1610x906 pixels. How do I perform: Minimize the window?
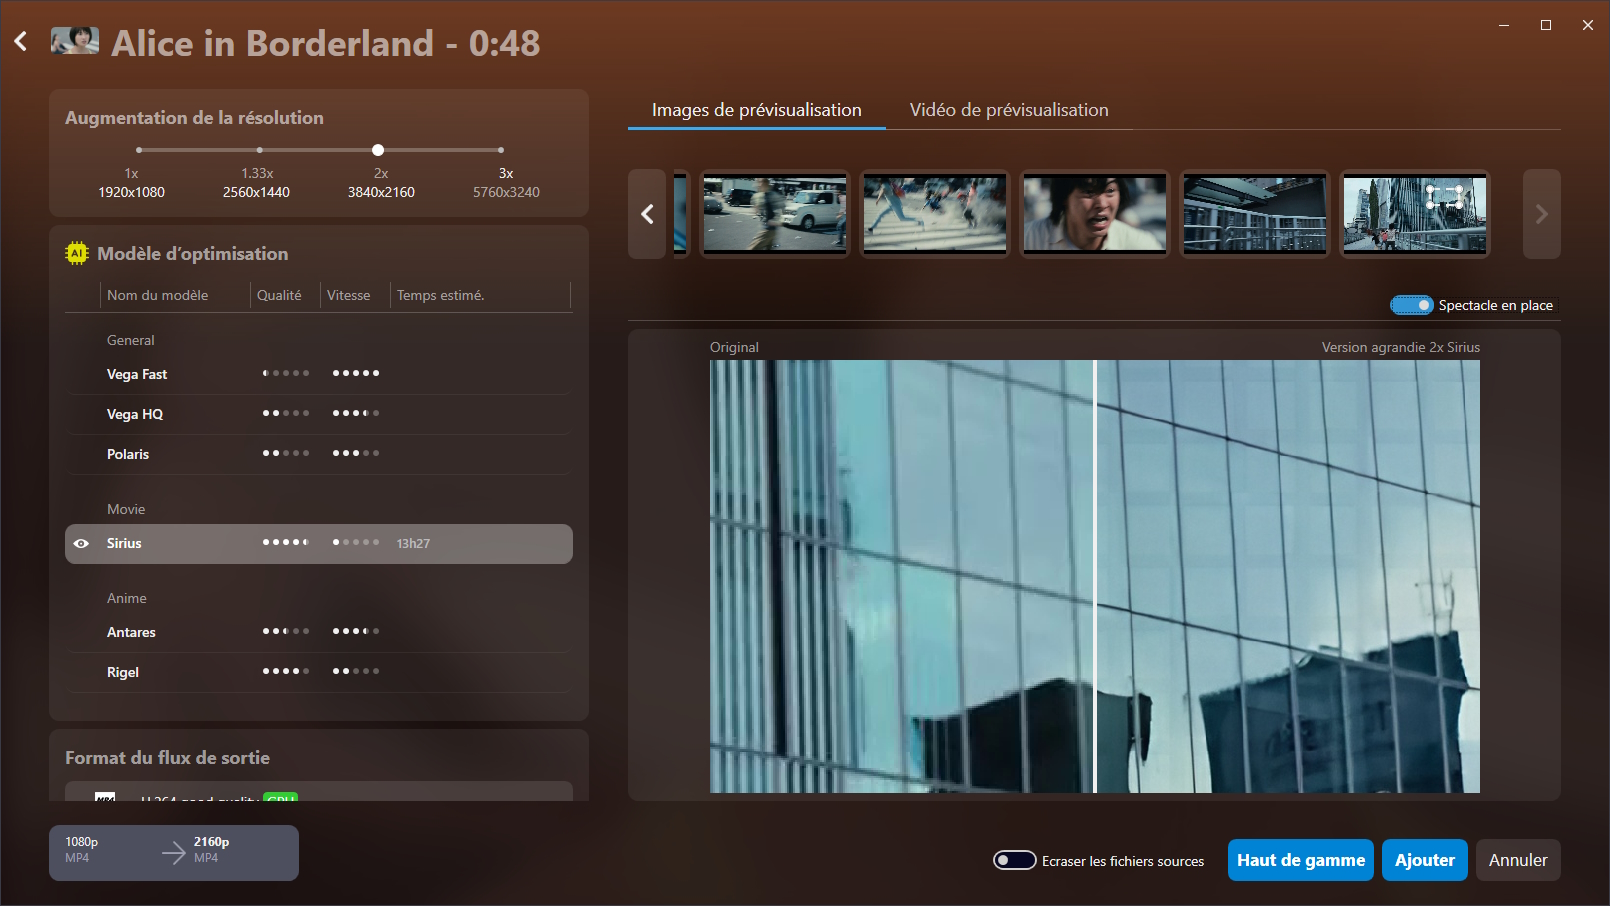(x=1504, y=25)
